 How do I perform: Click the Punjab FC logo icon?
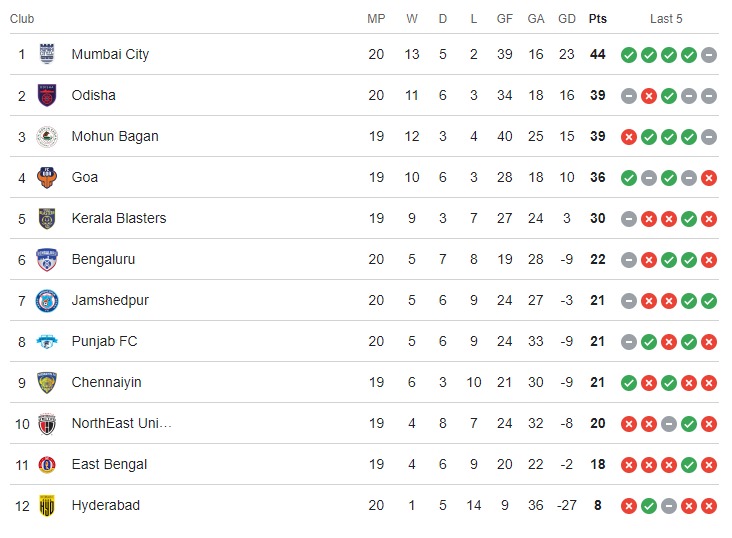[47, 341]
